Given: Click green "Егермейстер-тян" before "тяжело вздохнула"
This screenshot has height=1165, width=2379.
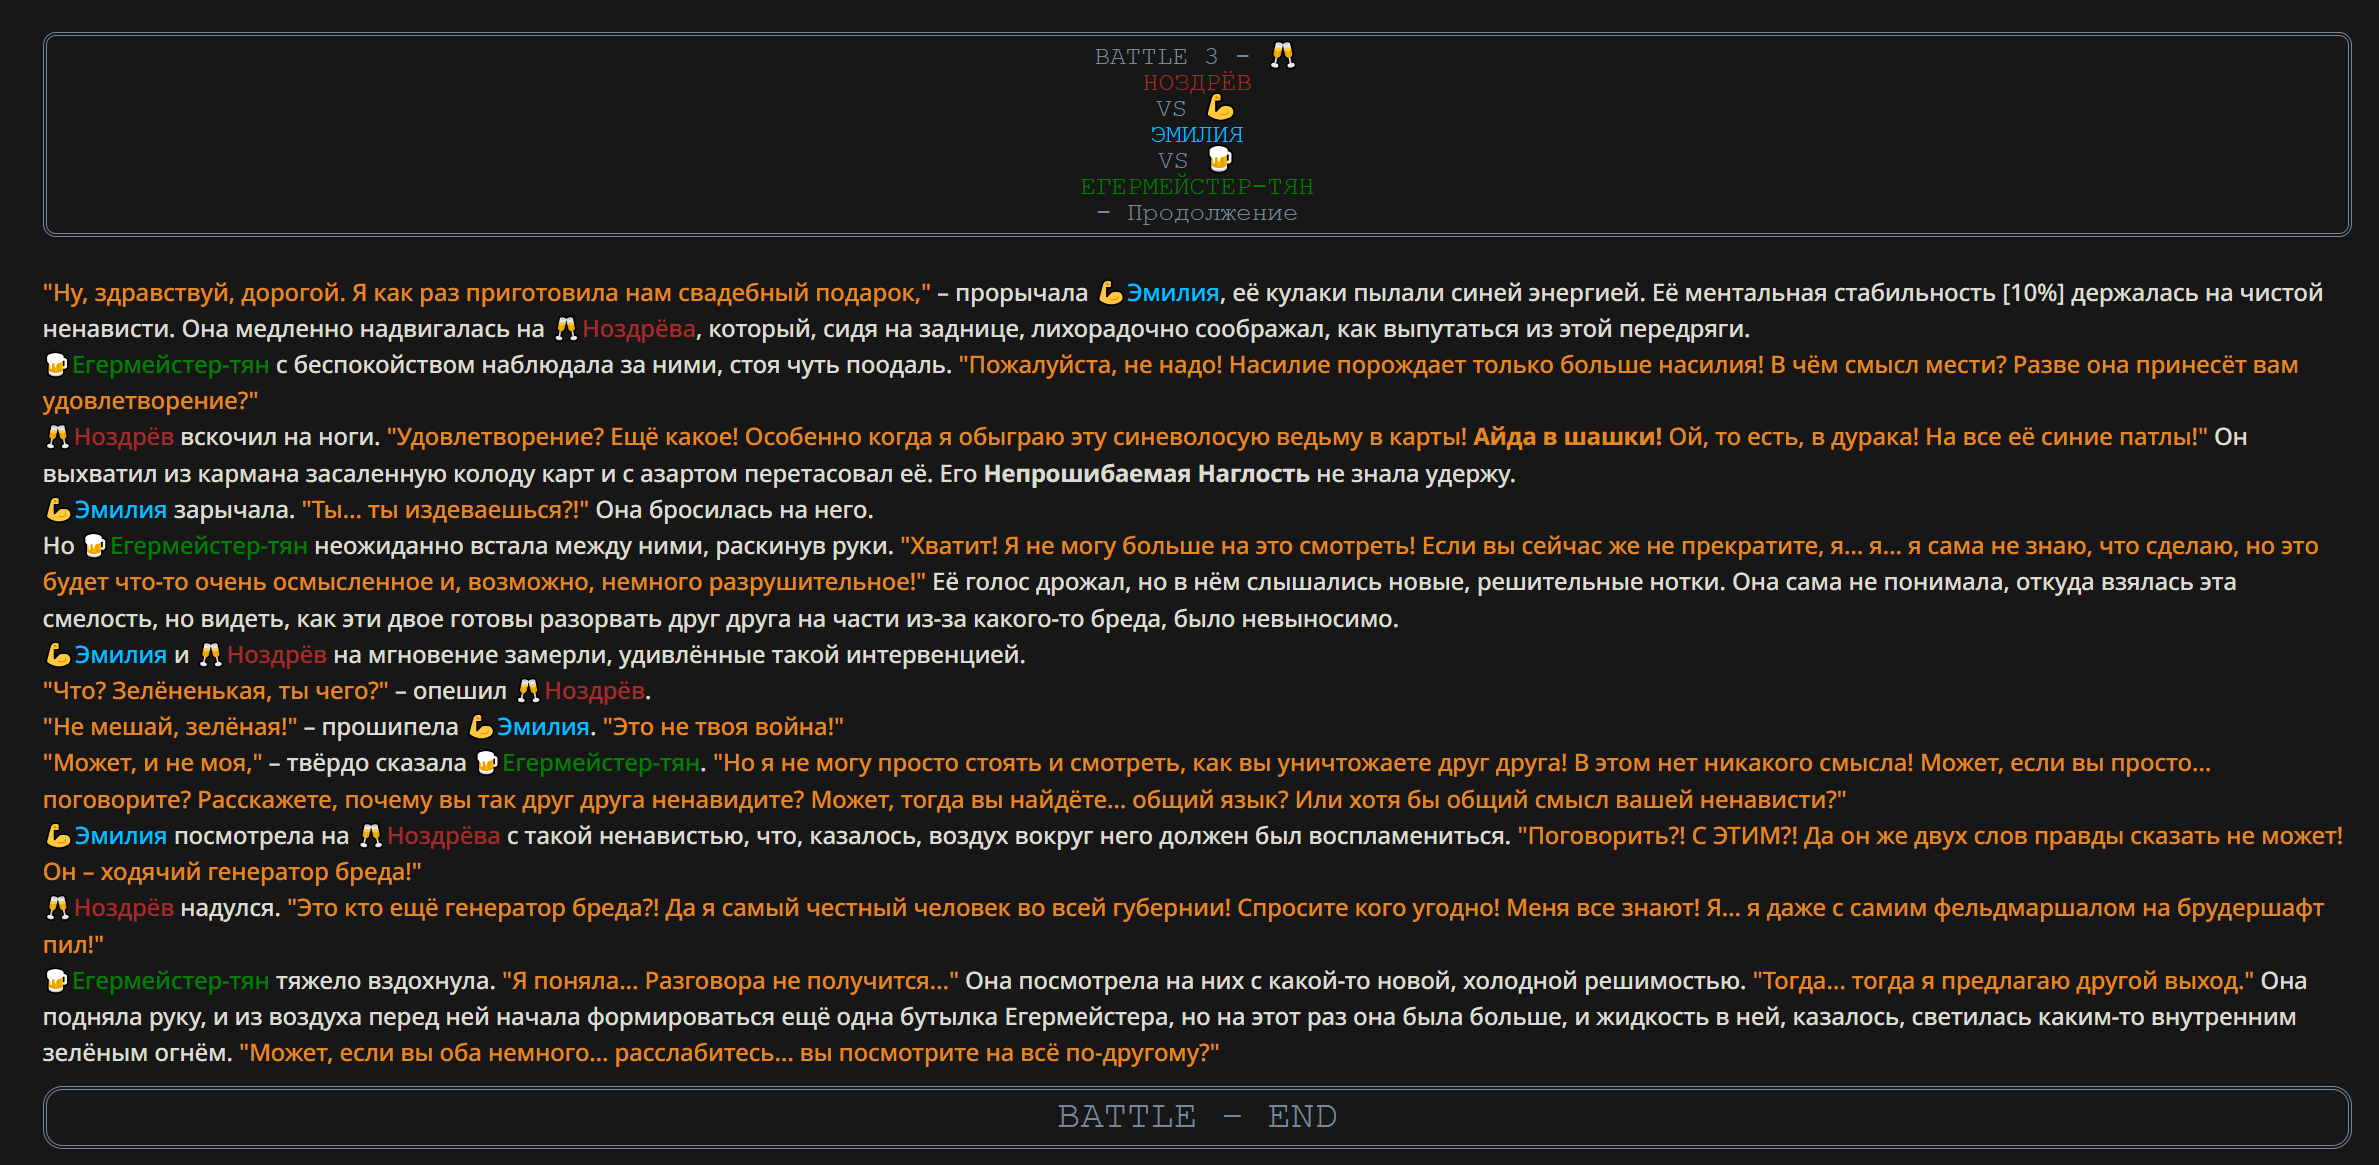Looking at the screenshot, I should 171,981.
